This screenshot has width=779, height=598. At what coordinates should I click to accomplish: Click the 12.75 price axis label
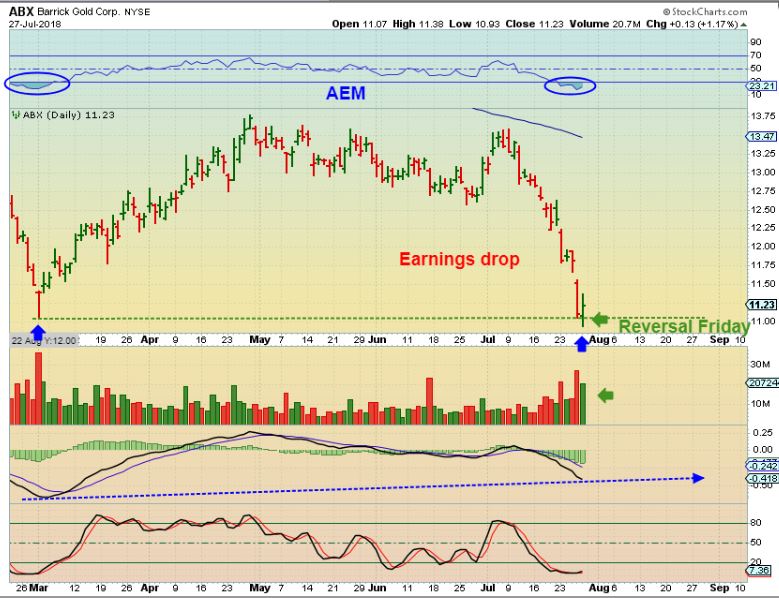point(763,191)
